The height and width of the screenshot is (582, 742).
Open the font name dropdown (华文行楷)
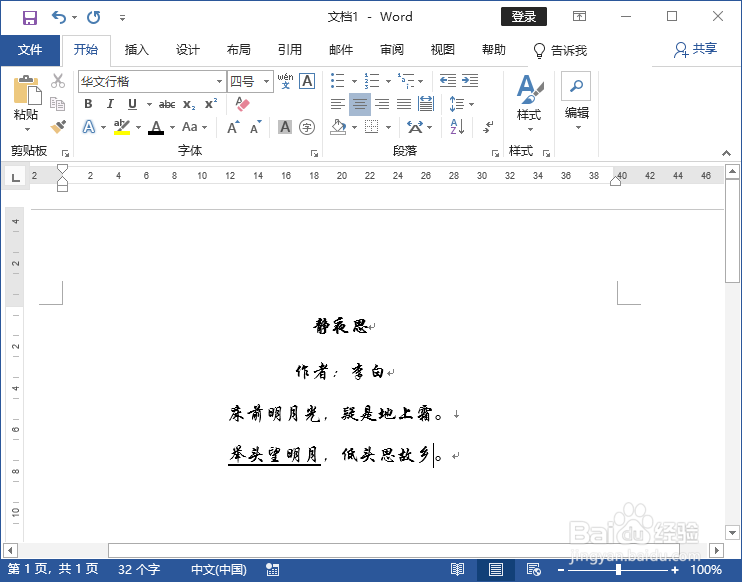(219, 81)
